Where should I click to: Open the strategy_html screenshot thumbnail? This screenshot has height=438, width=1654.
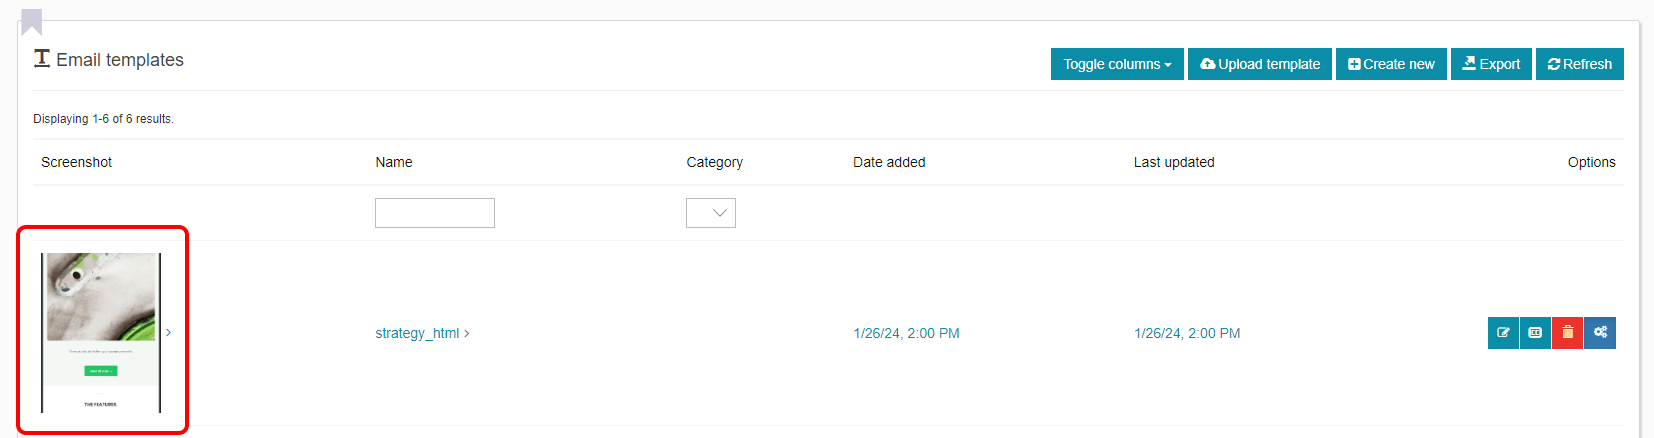pos(100,332)
